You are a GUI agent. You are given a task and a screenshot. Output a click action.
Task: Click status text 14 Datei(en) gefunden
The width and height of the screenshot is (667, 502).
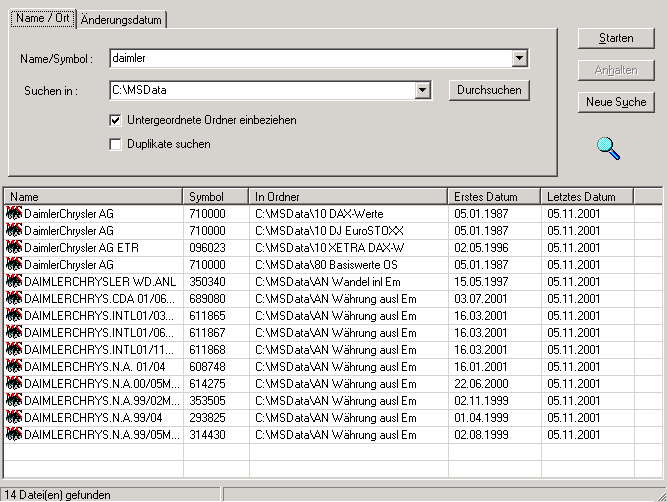57,495
